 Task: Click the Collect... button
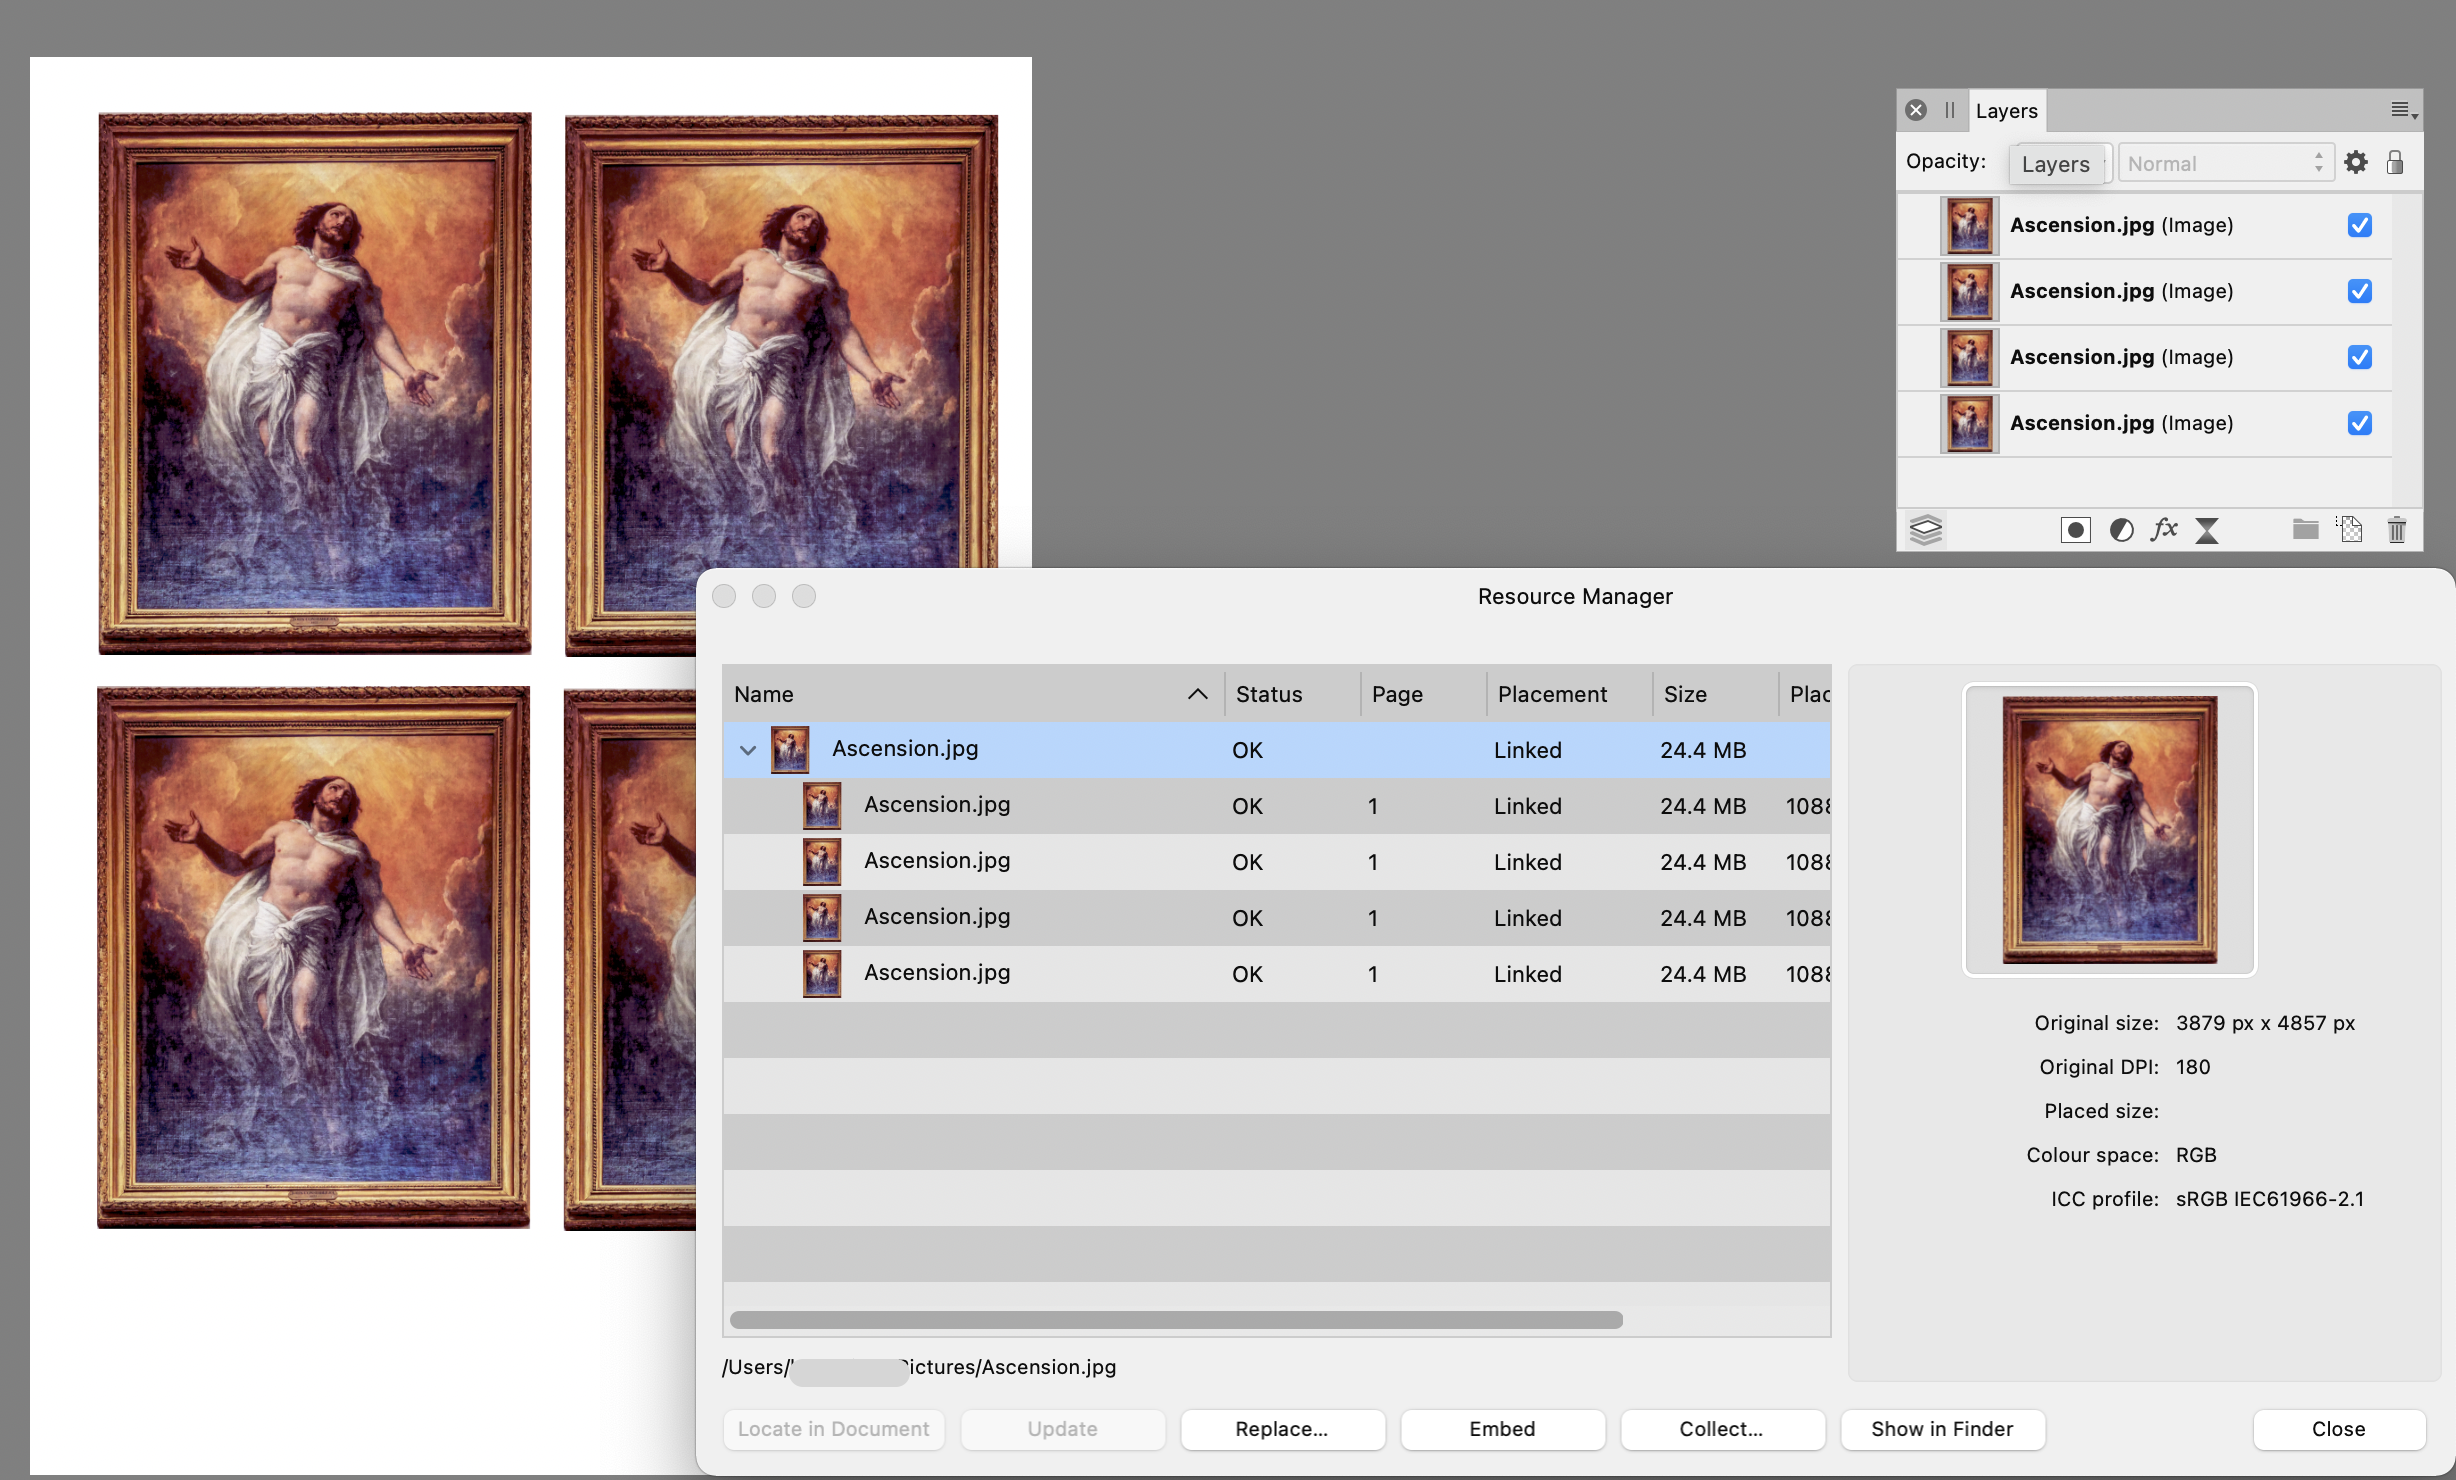pos(1722,1429)
